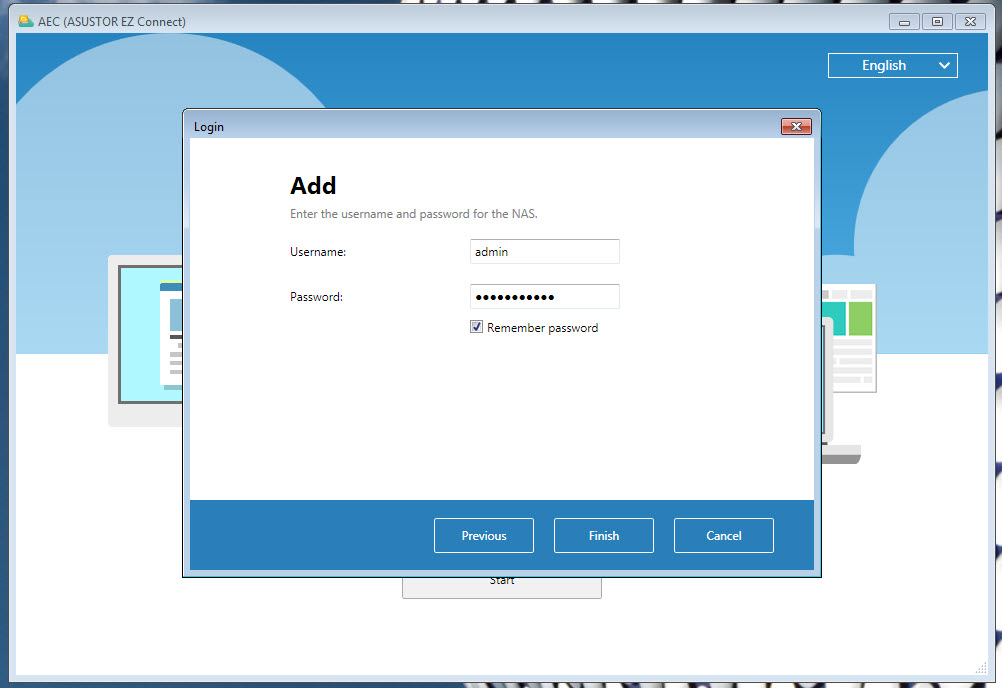Minimize the AEC main window
This screenshot has height=688, width=1002.
point(904,22)
